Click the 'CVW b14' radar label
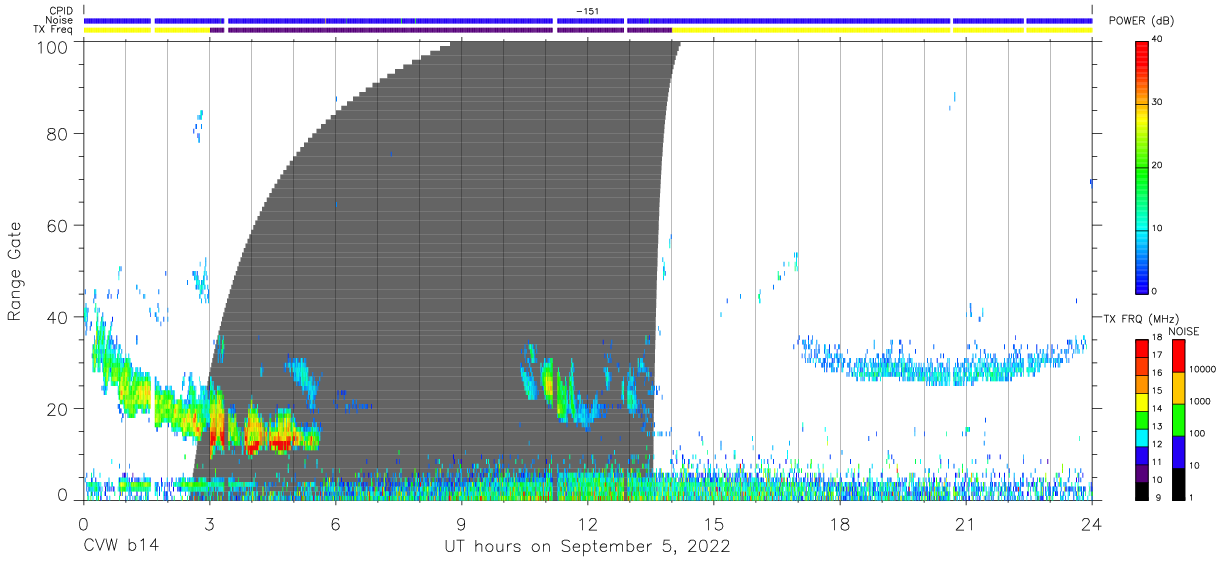 pyautogui.click(x=120, y=546)
